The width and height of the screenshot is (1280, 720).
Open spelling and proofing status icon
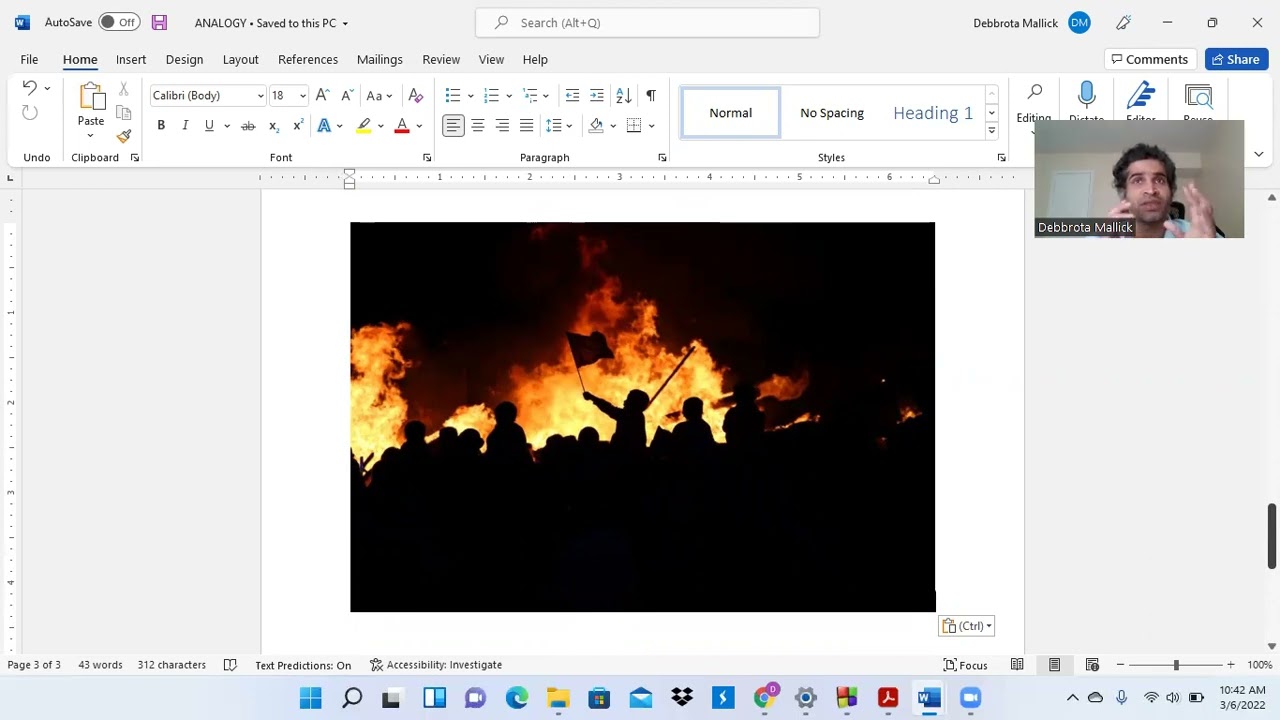pos(230,665)
